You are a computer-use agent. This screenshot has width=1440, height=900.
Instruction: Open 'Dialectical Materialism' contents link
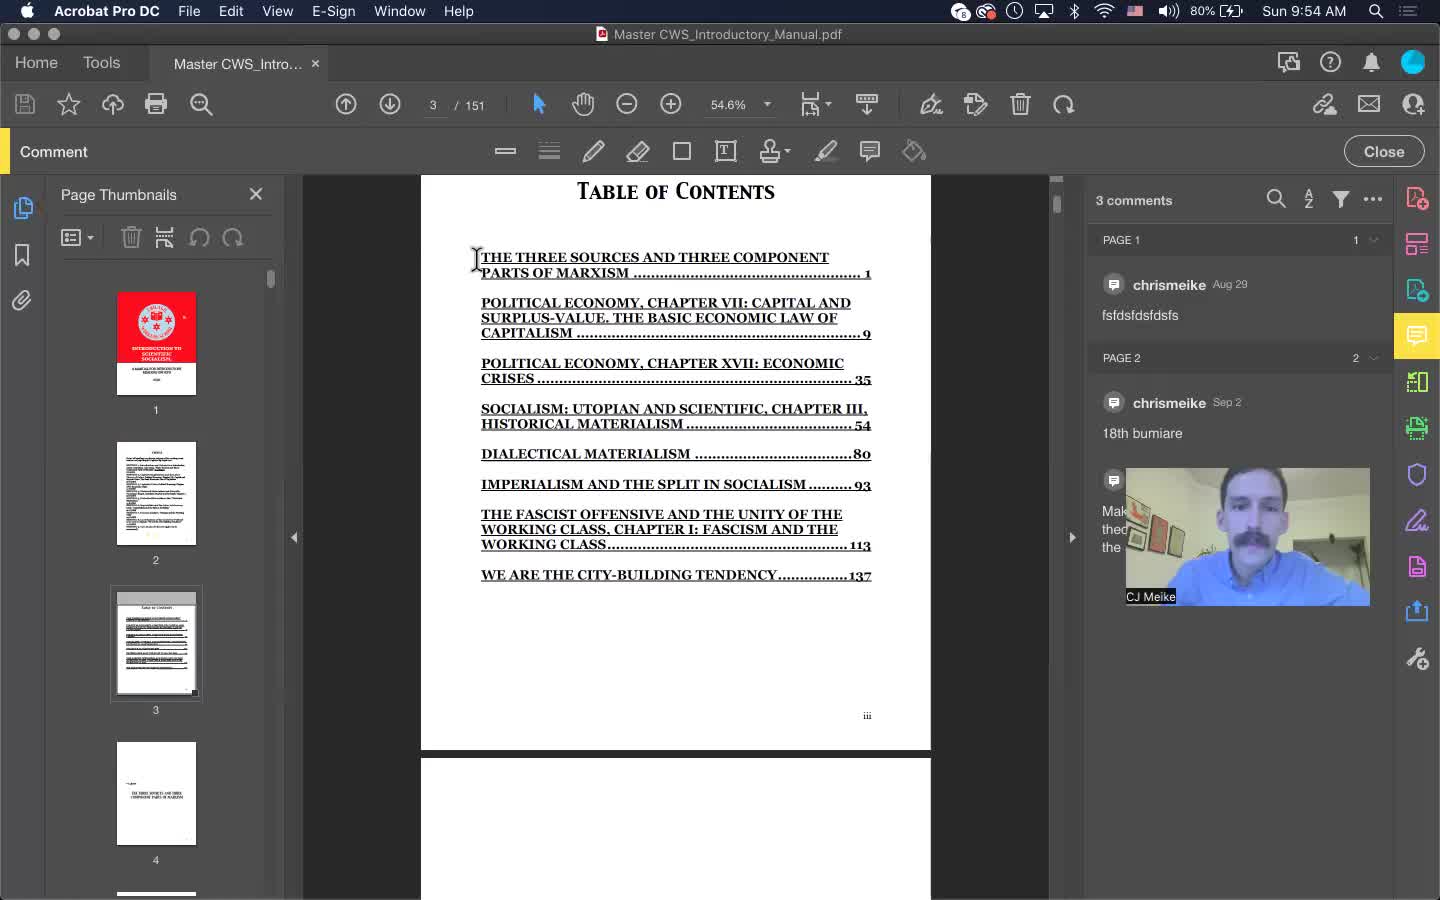click(676, 454)
